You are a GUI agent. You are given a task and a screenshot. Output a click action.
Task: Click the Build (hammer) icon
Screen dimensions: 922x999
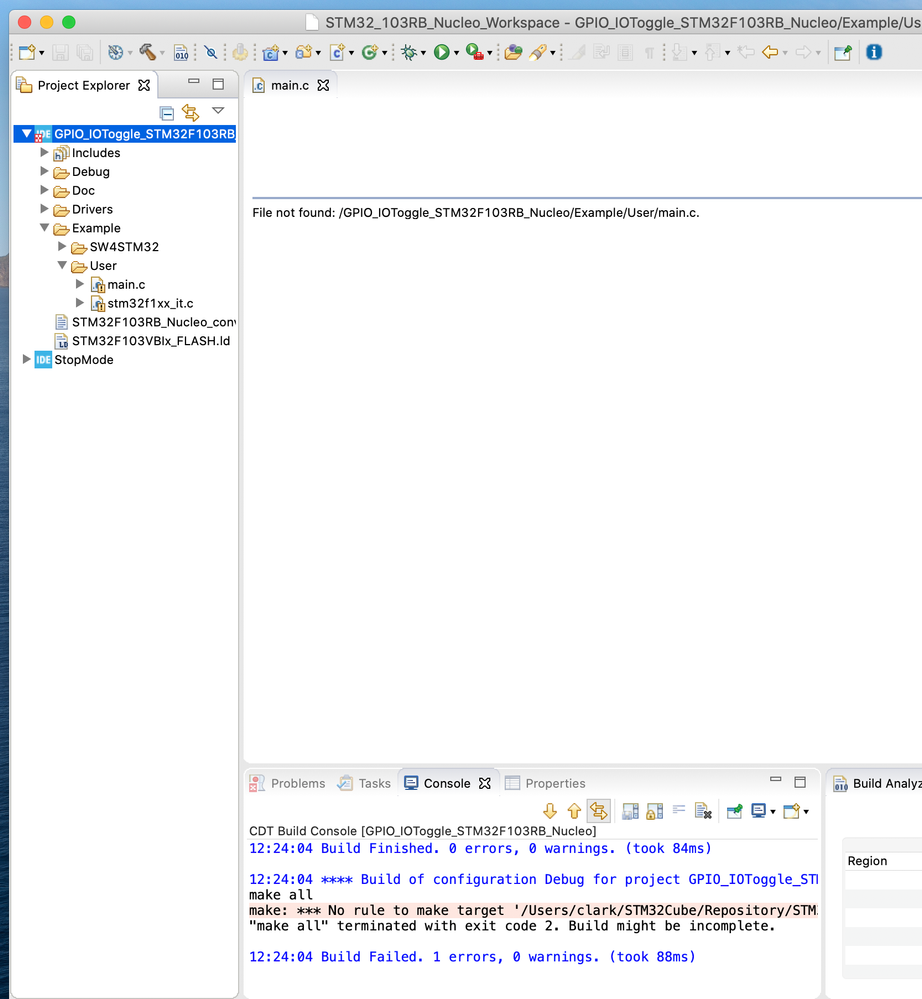click(147, 52)
